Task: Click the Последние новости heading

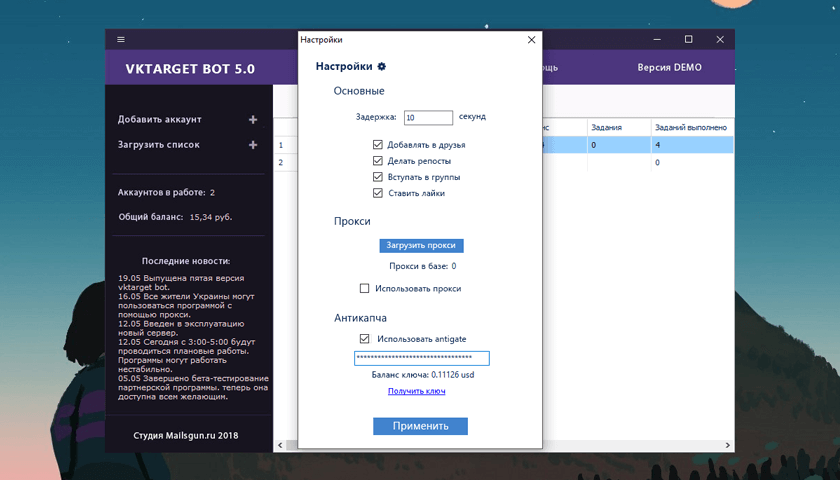Action: click(186, 261)
